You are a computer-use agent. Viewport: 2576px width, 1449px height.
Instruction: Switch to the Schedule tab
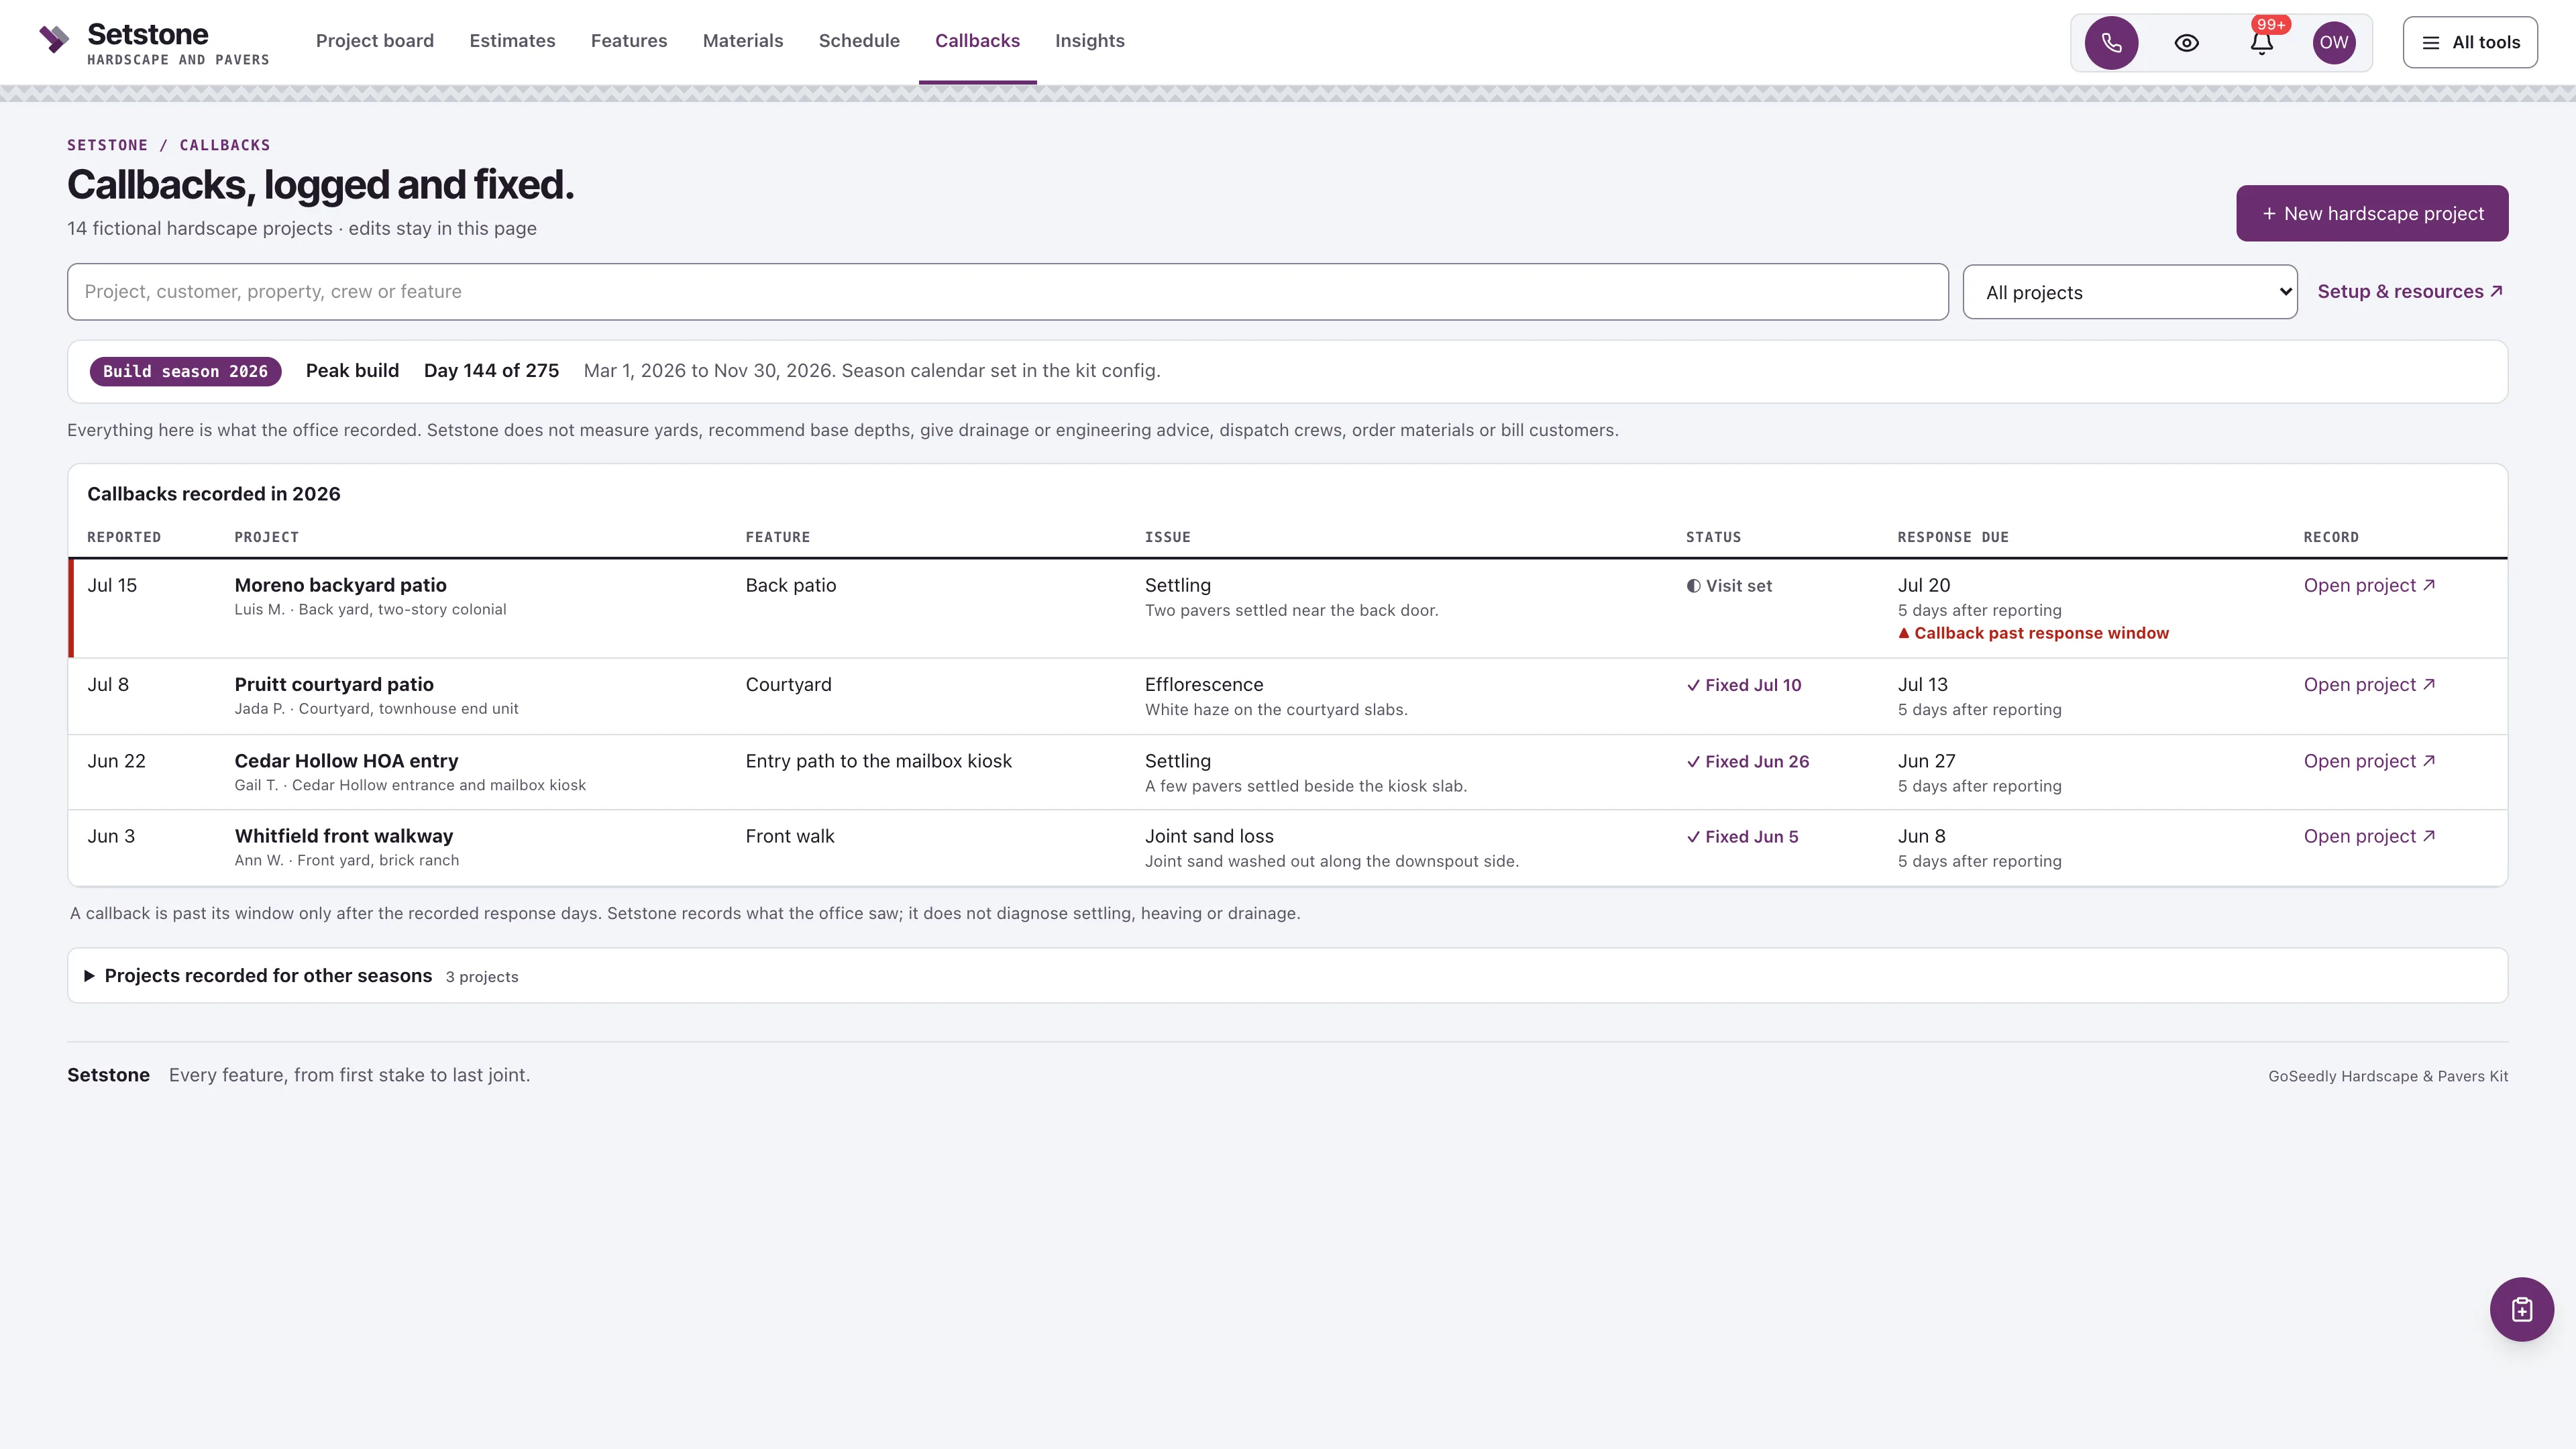tap(859, 41)
